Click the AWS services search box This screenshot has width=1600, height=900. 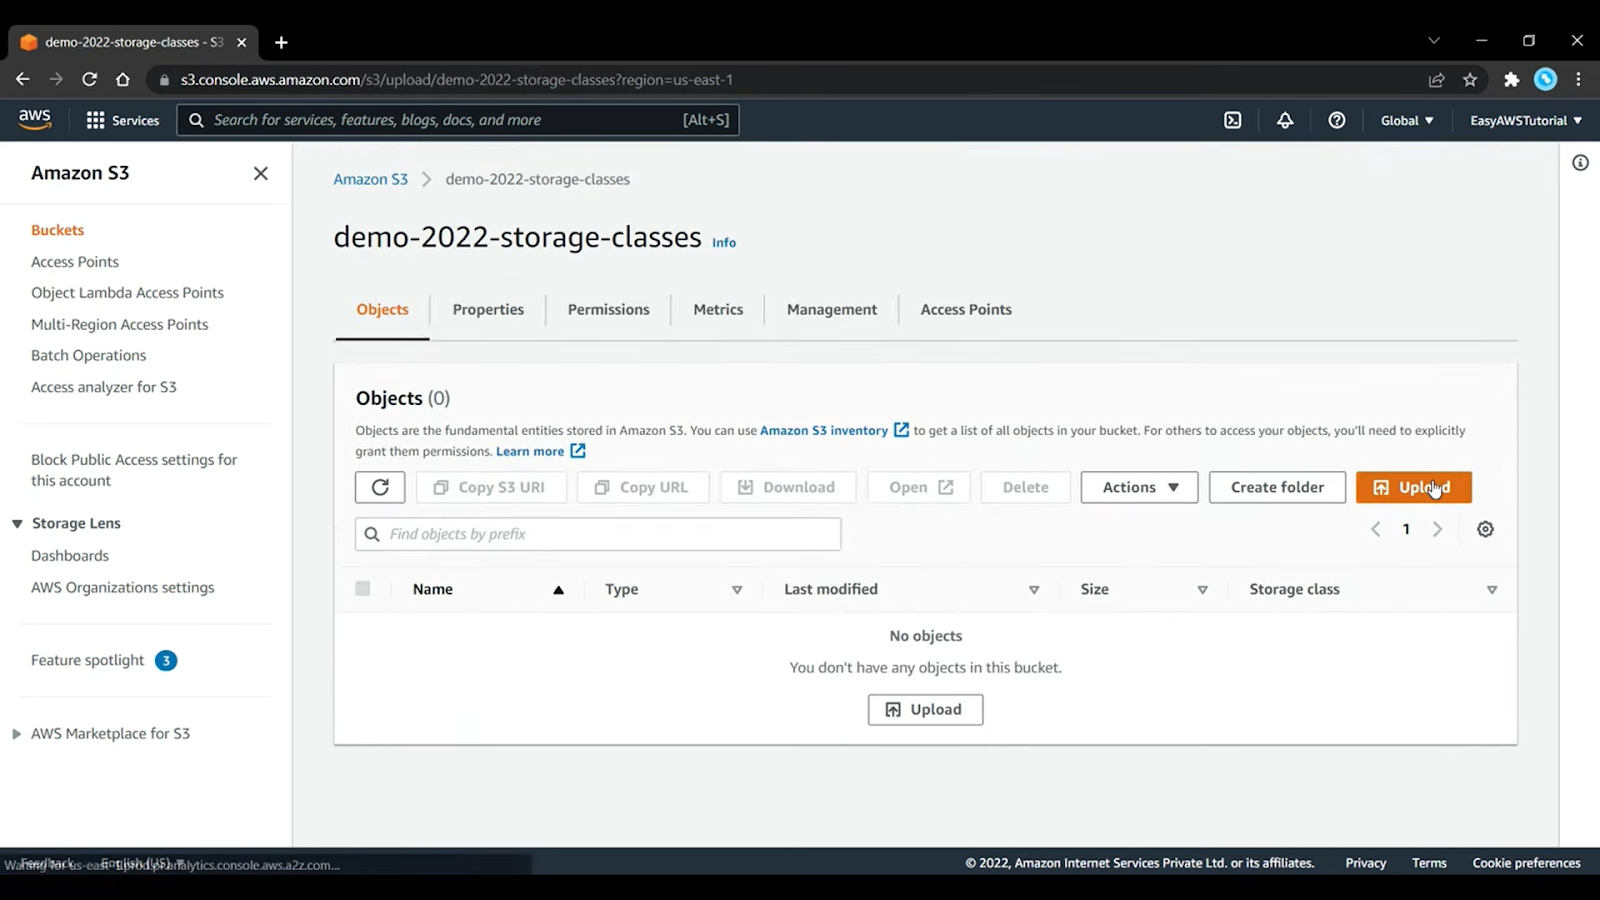click(x=458, y=120)
